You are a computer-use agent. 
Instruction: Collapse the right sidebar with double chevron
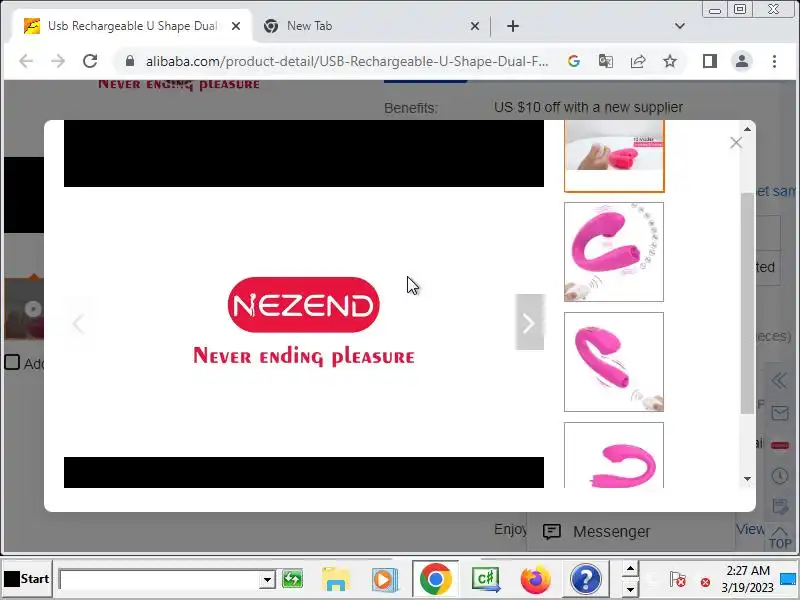tap(779, 381)
